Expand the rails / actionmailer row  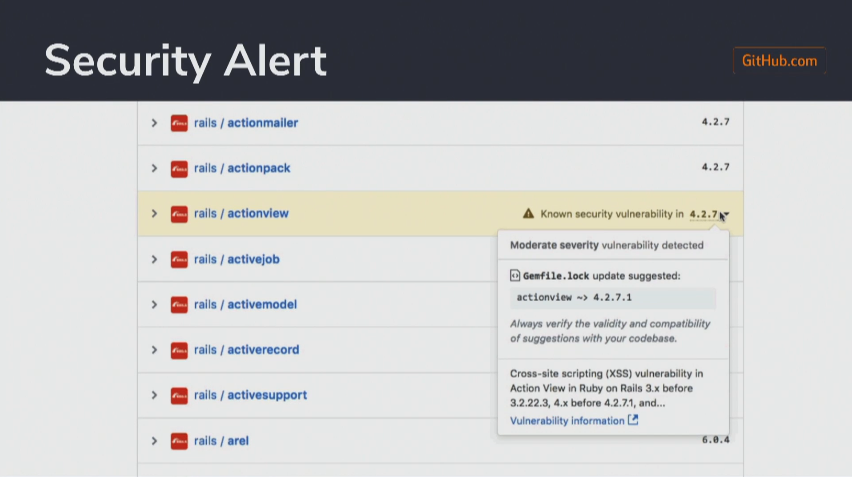(154, 123)
